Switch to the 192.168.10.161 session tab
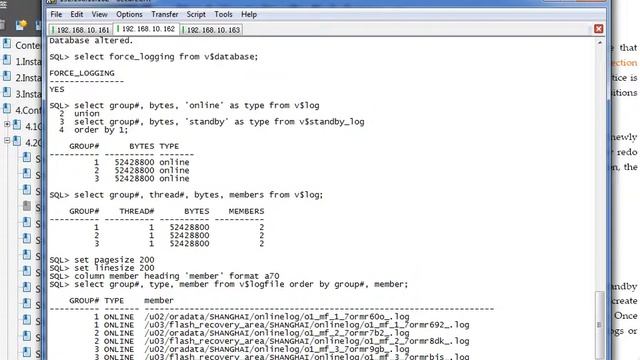 tap(80, 30)
